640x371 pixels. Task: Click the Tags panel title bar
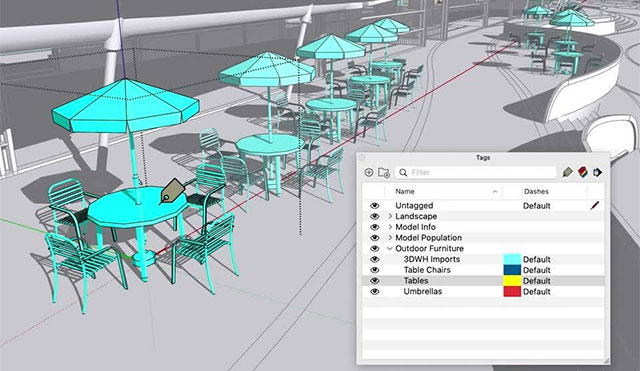[x=483, y=158]
